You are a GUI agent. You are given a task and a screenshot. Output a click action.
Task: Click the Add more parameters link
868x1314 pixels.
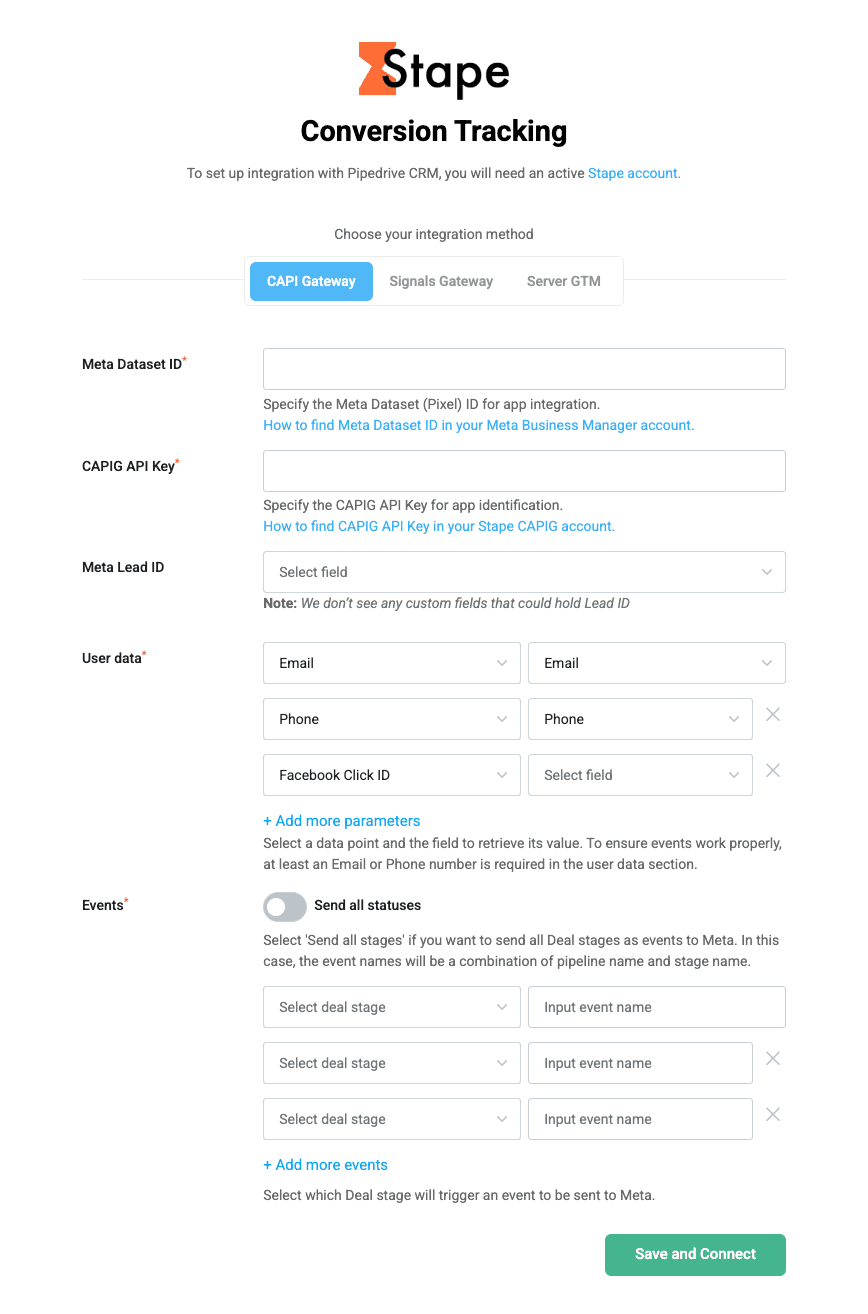[342, 821]
